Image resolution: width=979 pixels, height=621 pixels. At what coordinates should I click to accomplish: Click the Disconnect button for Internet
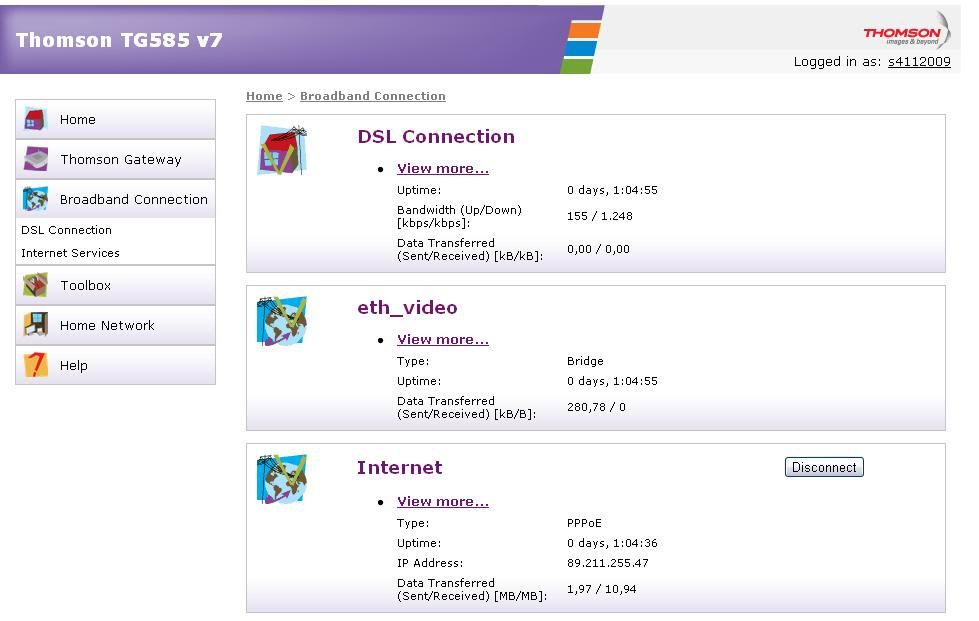[824, 467]
